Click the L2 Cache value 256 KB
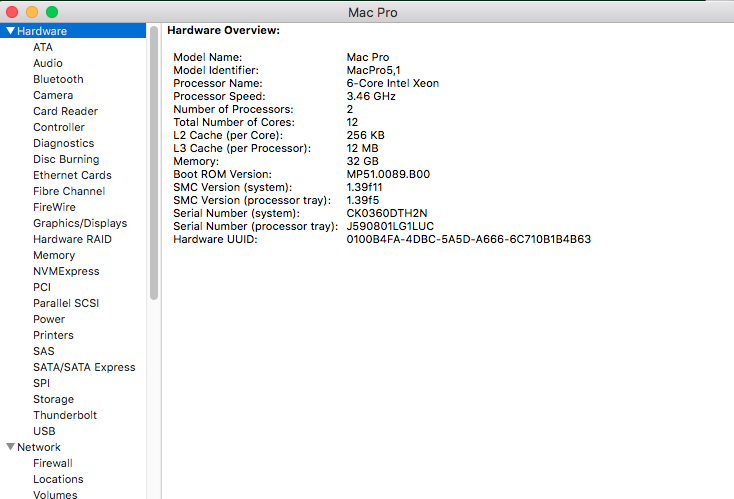 [365, 135]
